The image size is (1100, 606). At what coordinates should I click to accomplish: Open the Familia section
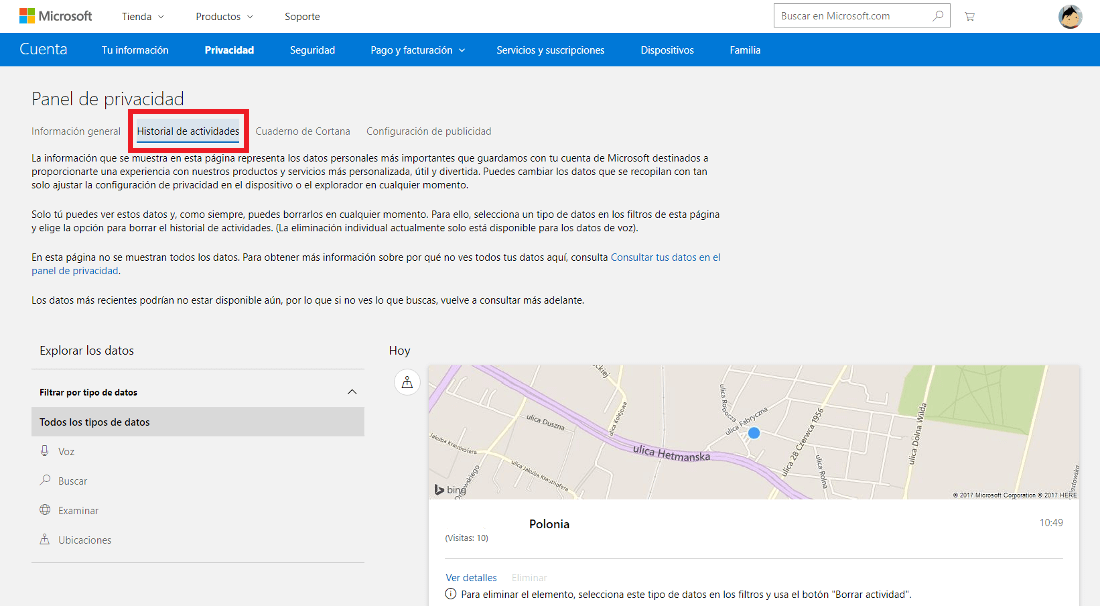[x=744, y=50]
